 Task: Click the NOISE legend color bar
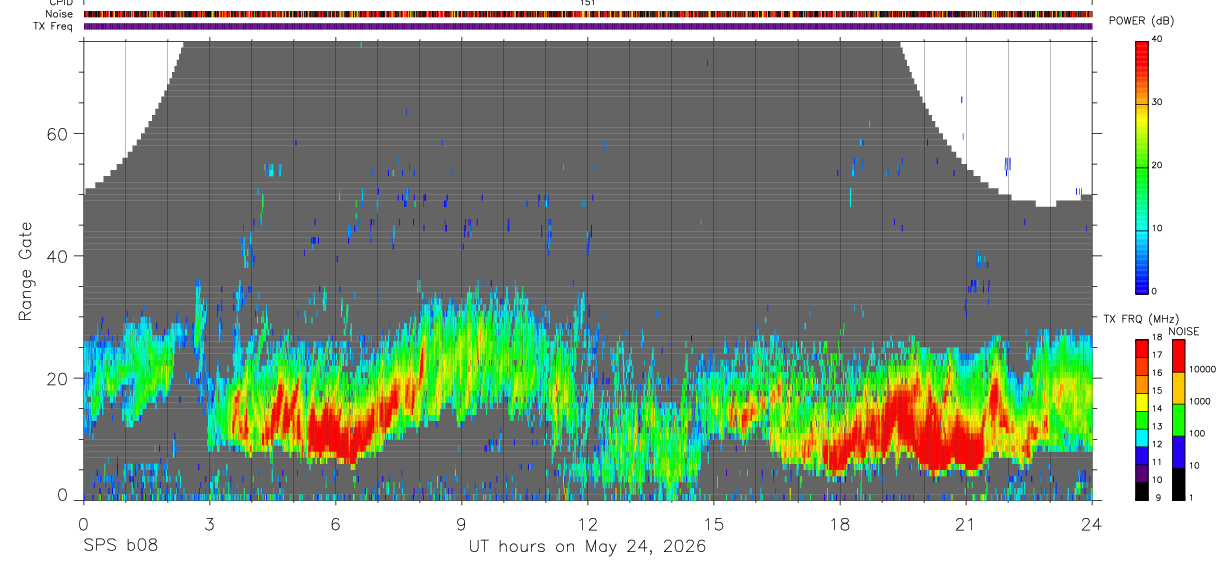(x=1178, y=420)
